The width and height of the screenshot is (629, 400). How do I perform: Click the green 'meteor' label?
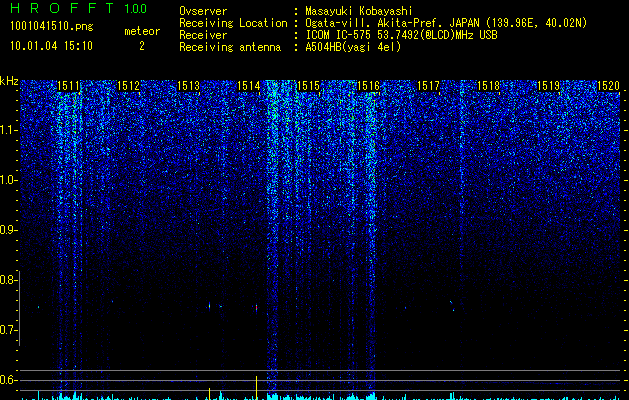(142, 31)
